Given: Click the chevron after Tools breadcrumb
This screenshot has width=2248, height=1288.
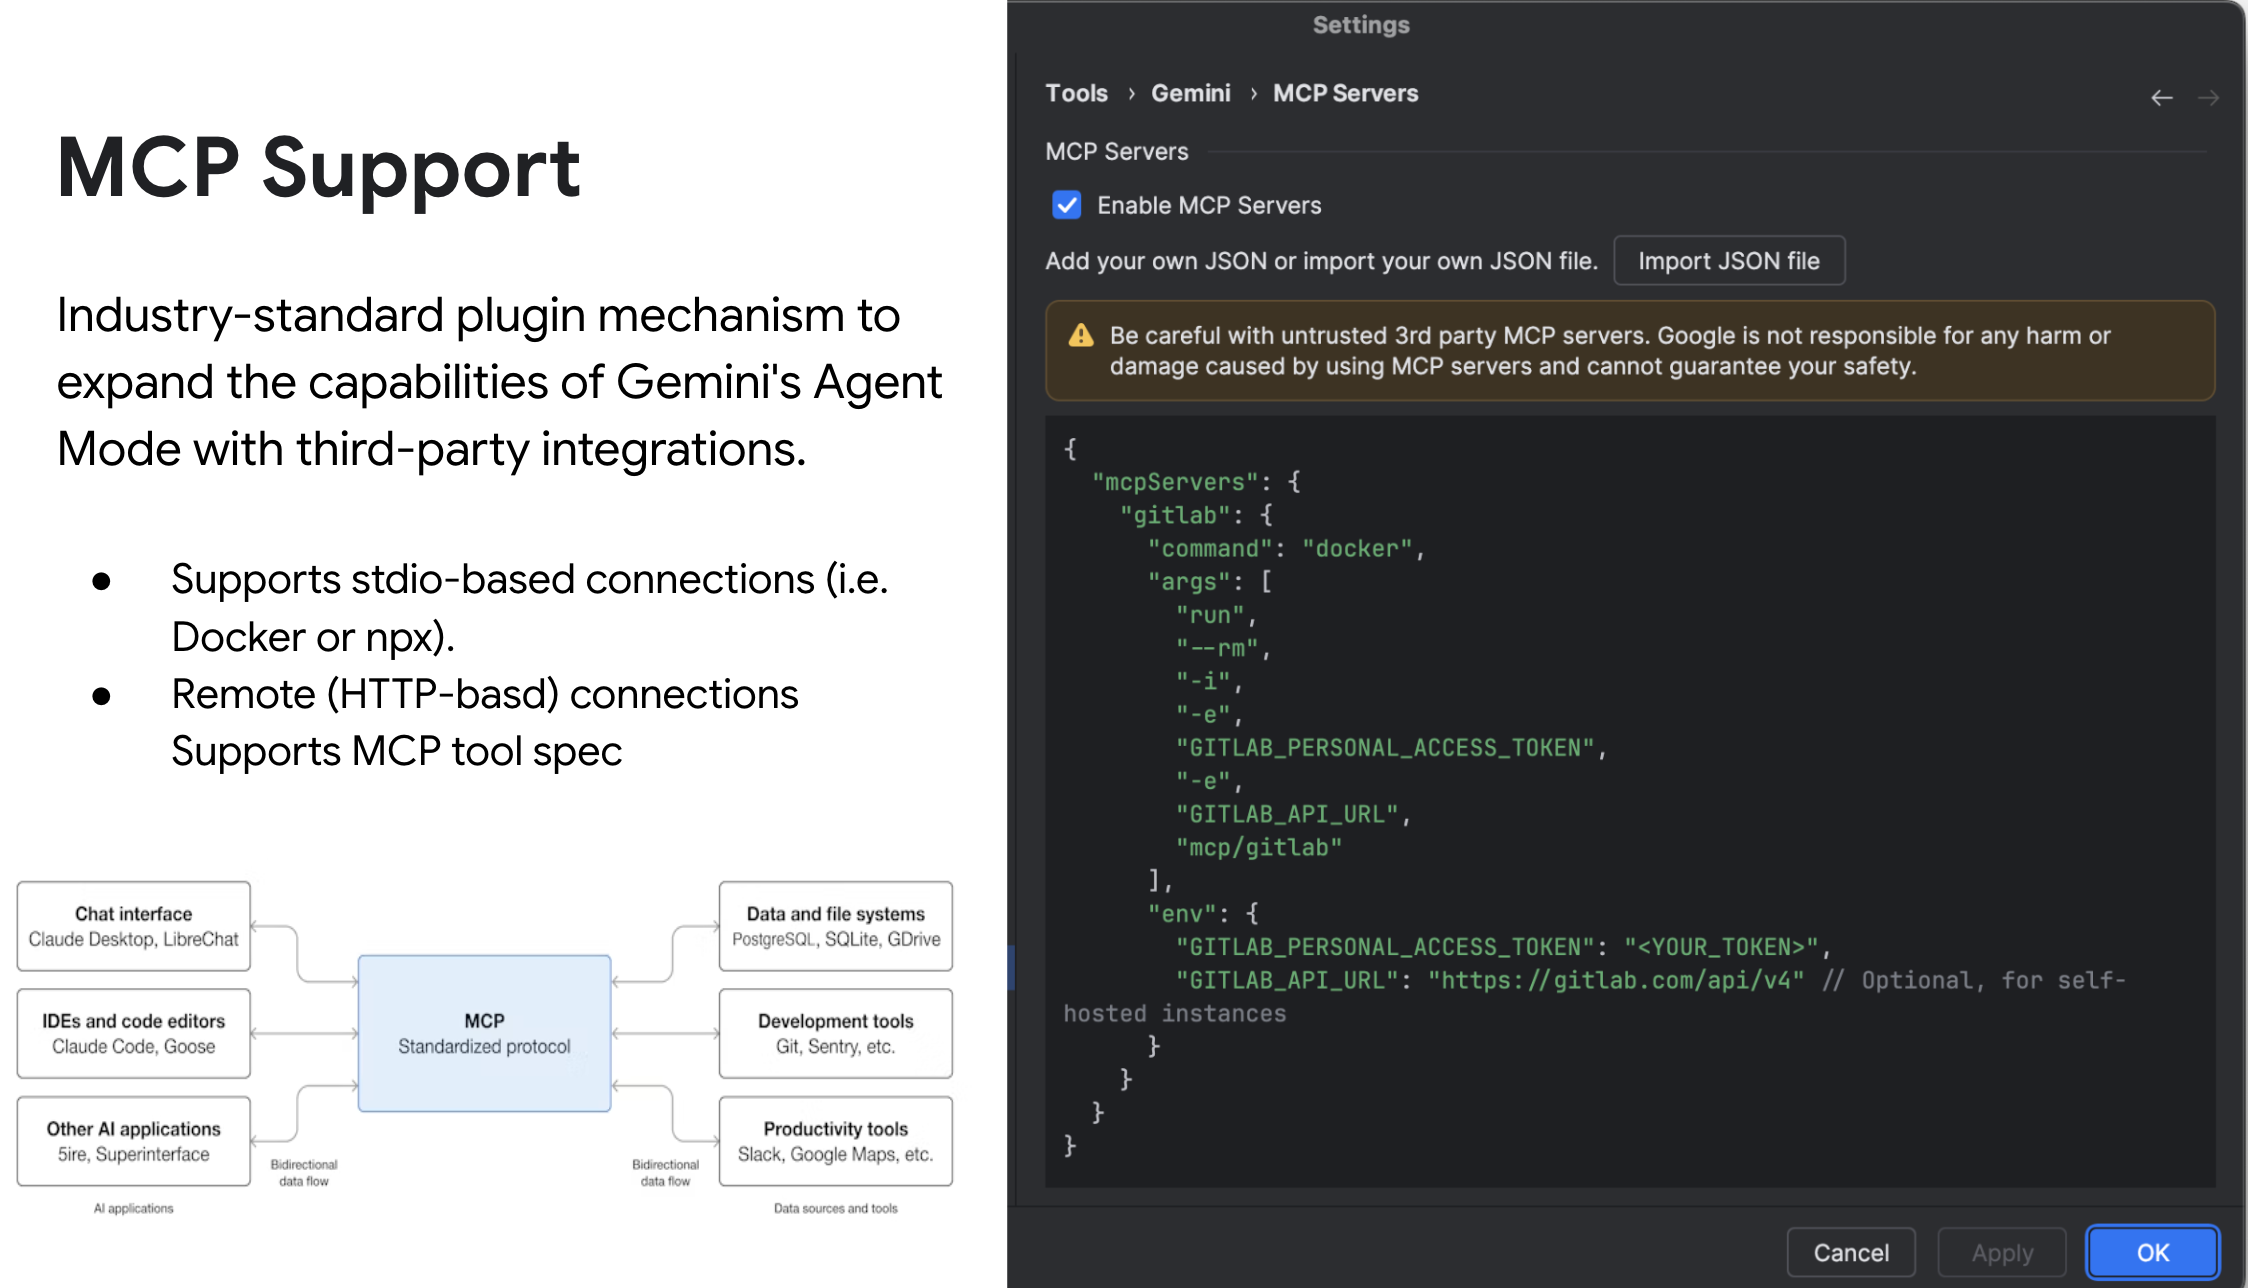Looking at the screenshot, I should tap(1131, 93).
